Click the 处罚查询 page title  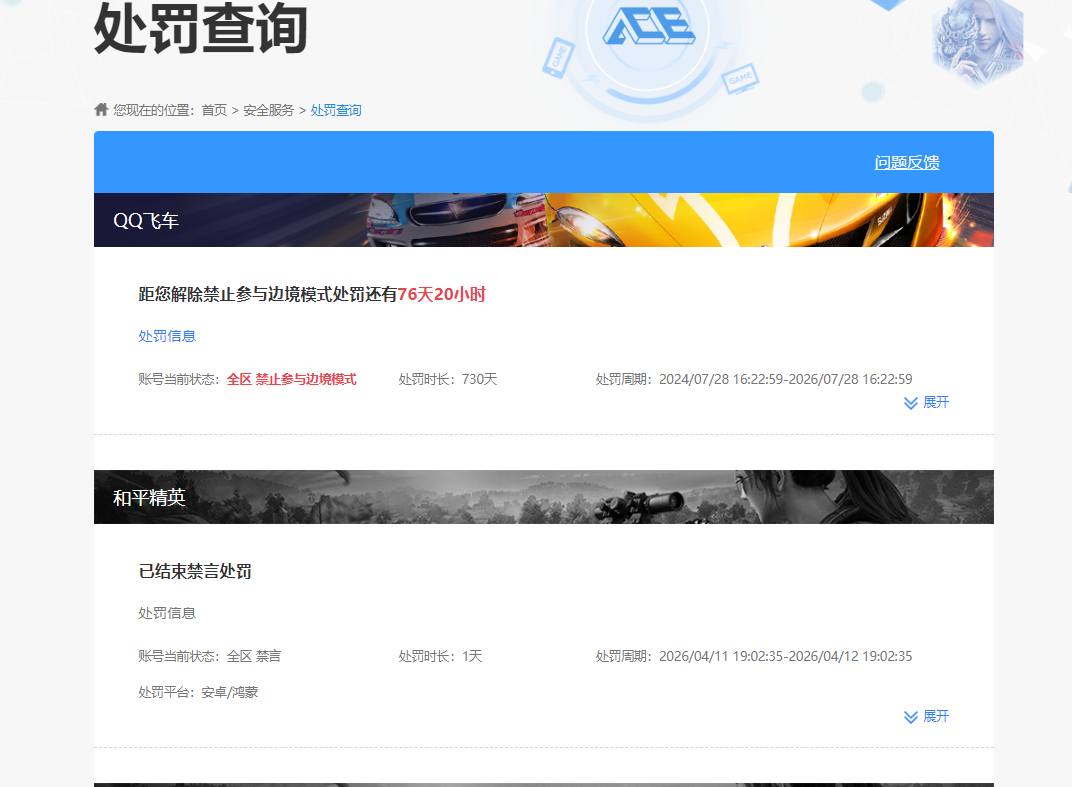[x=200, y=28]
